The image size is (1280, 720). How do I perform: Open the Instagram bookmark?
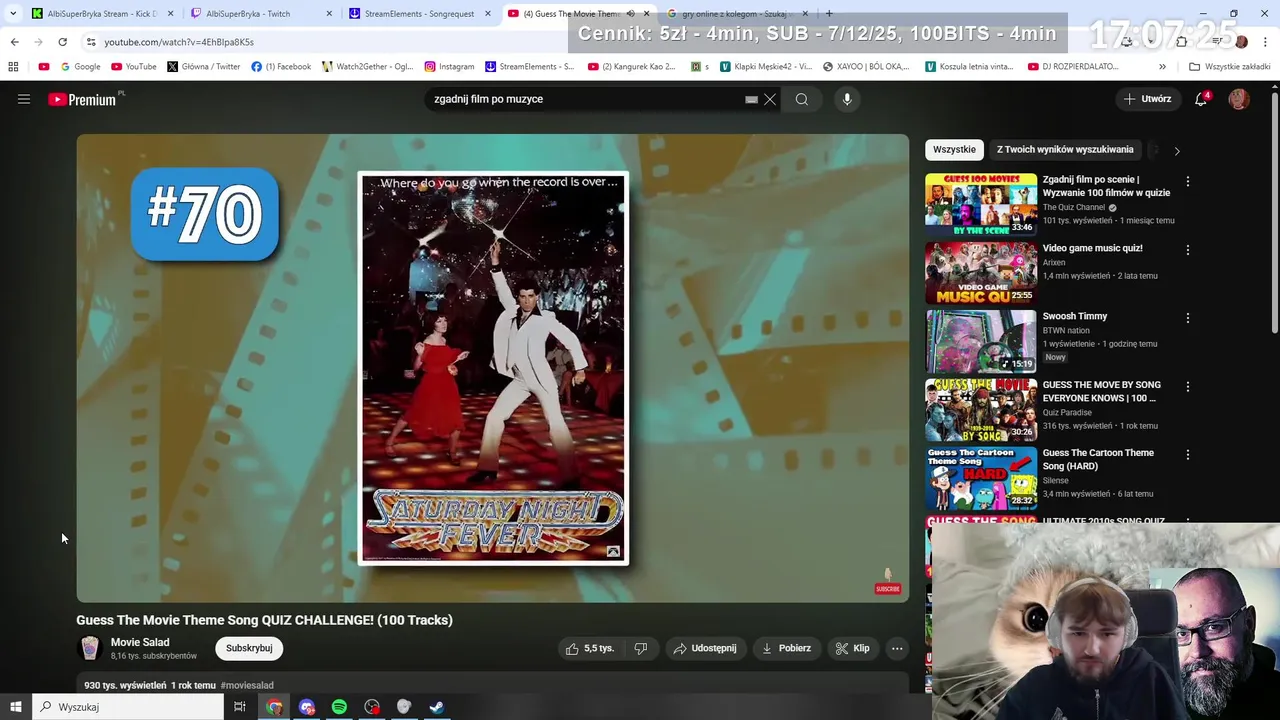coord(449,67)
